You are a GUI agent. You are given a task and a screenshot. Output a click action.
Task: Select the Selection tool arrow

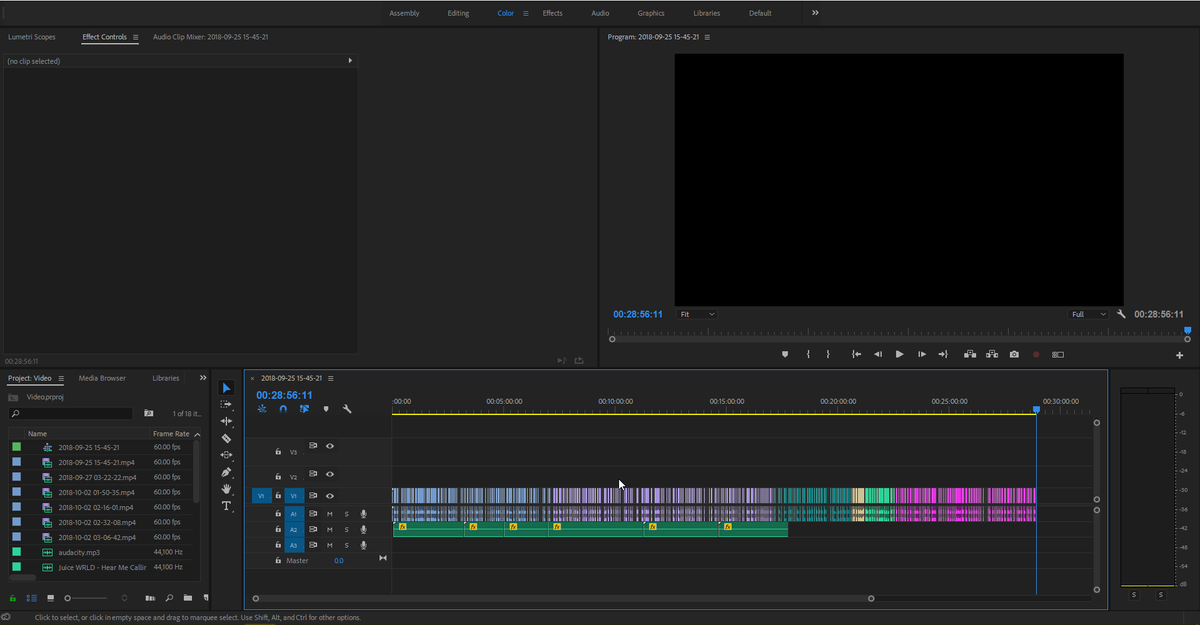tap(226, 388)
